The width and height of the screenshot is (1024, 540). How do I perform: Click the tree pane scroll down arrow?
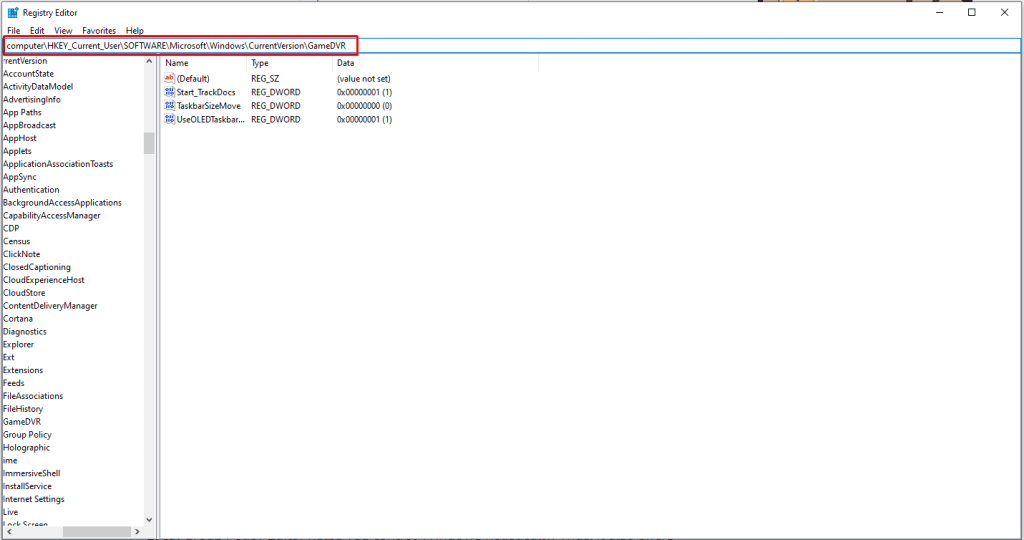point(149,520)
